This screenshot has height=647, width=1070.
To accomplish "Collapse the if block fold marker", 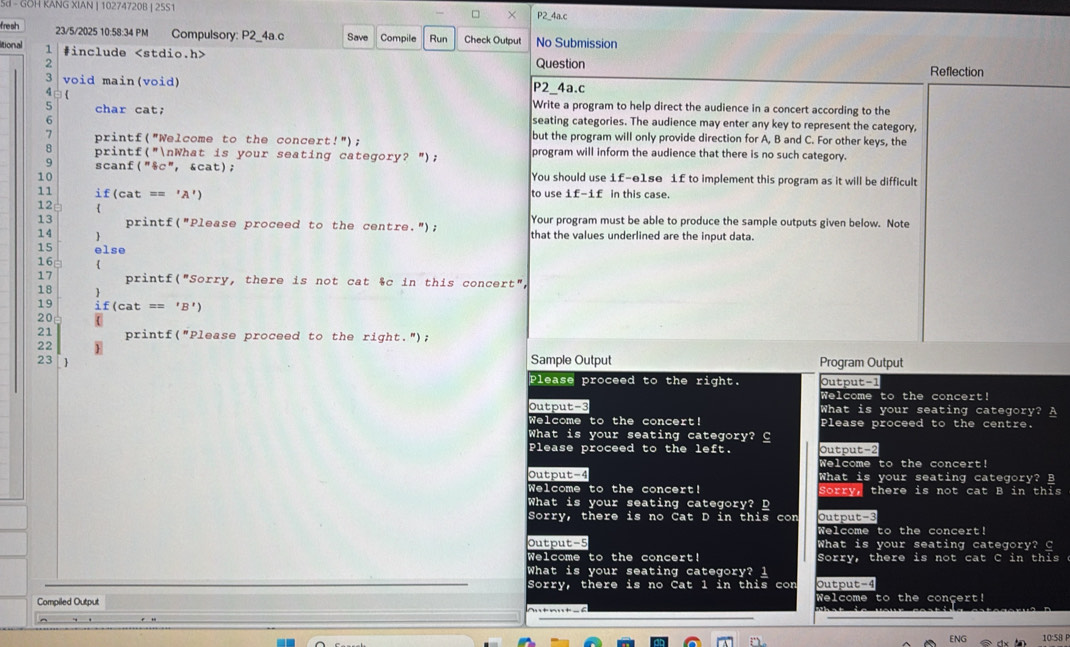I will [x=58, y=206].
